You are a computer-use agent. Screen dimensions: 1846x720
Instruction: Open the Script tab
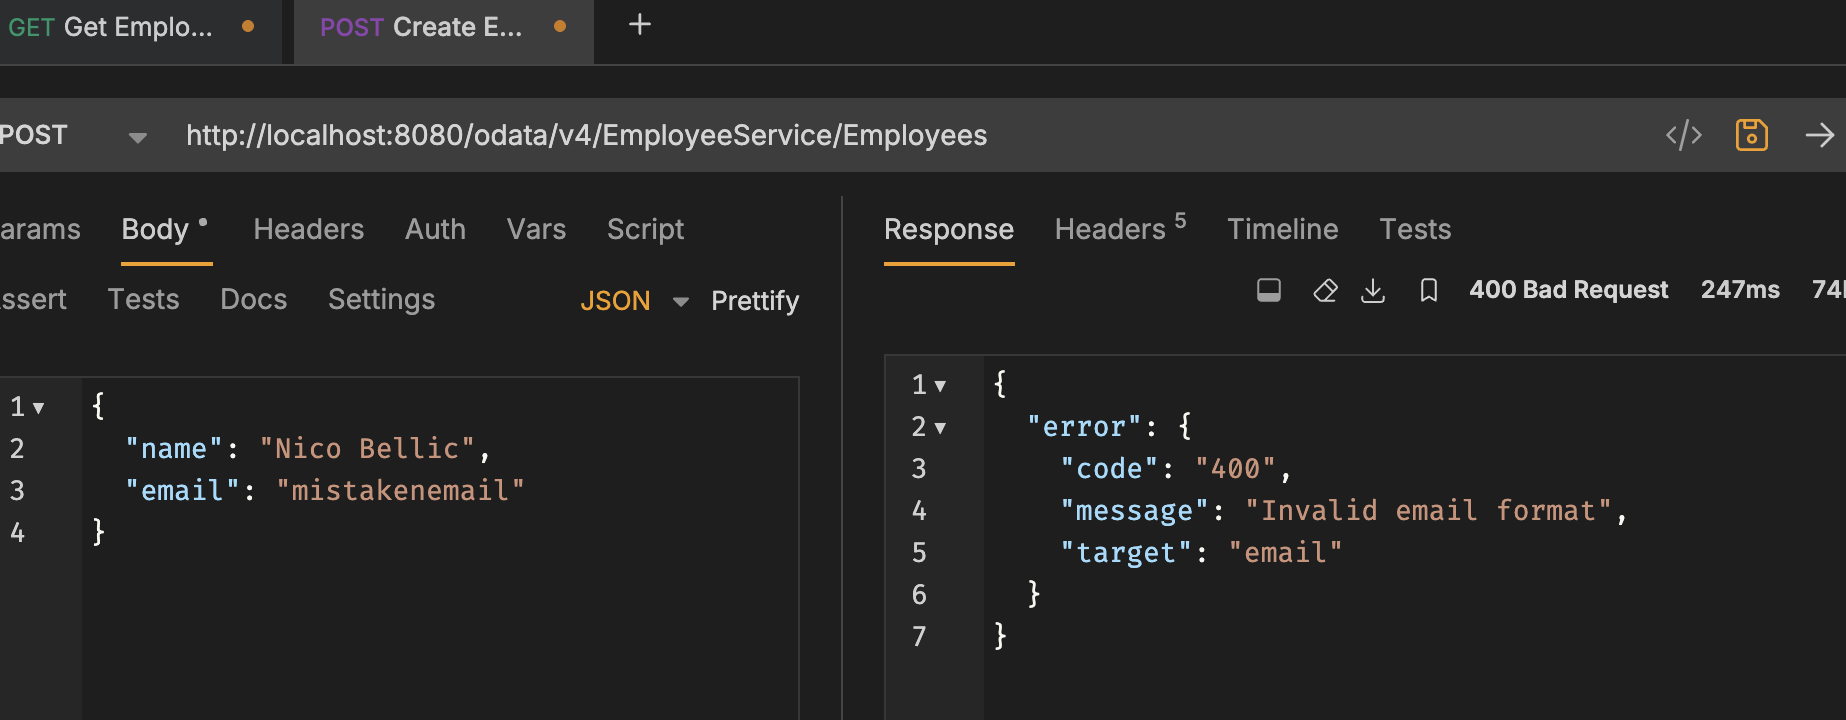645,229
